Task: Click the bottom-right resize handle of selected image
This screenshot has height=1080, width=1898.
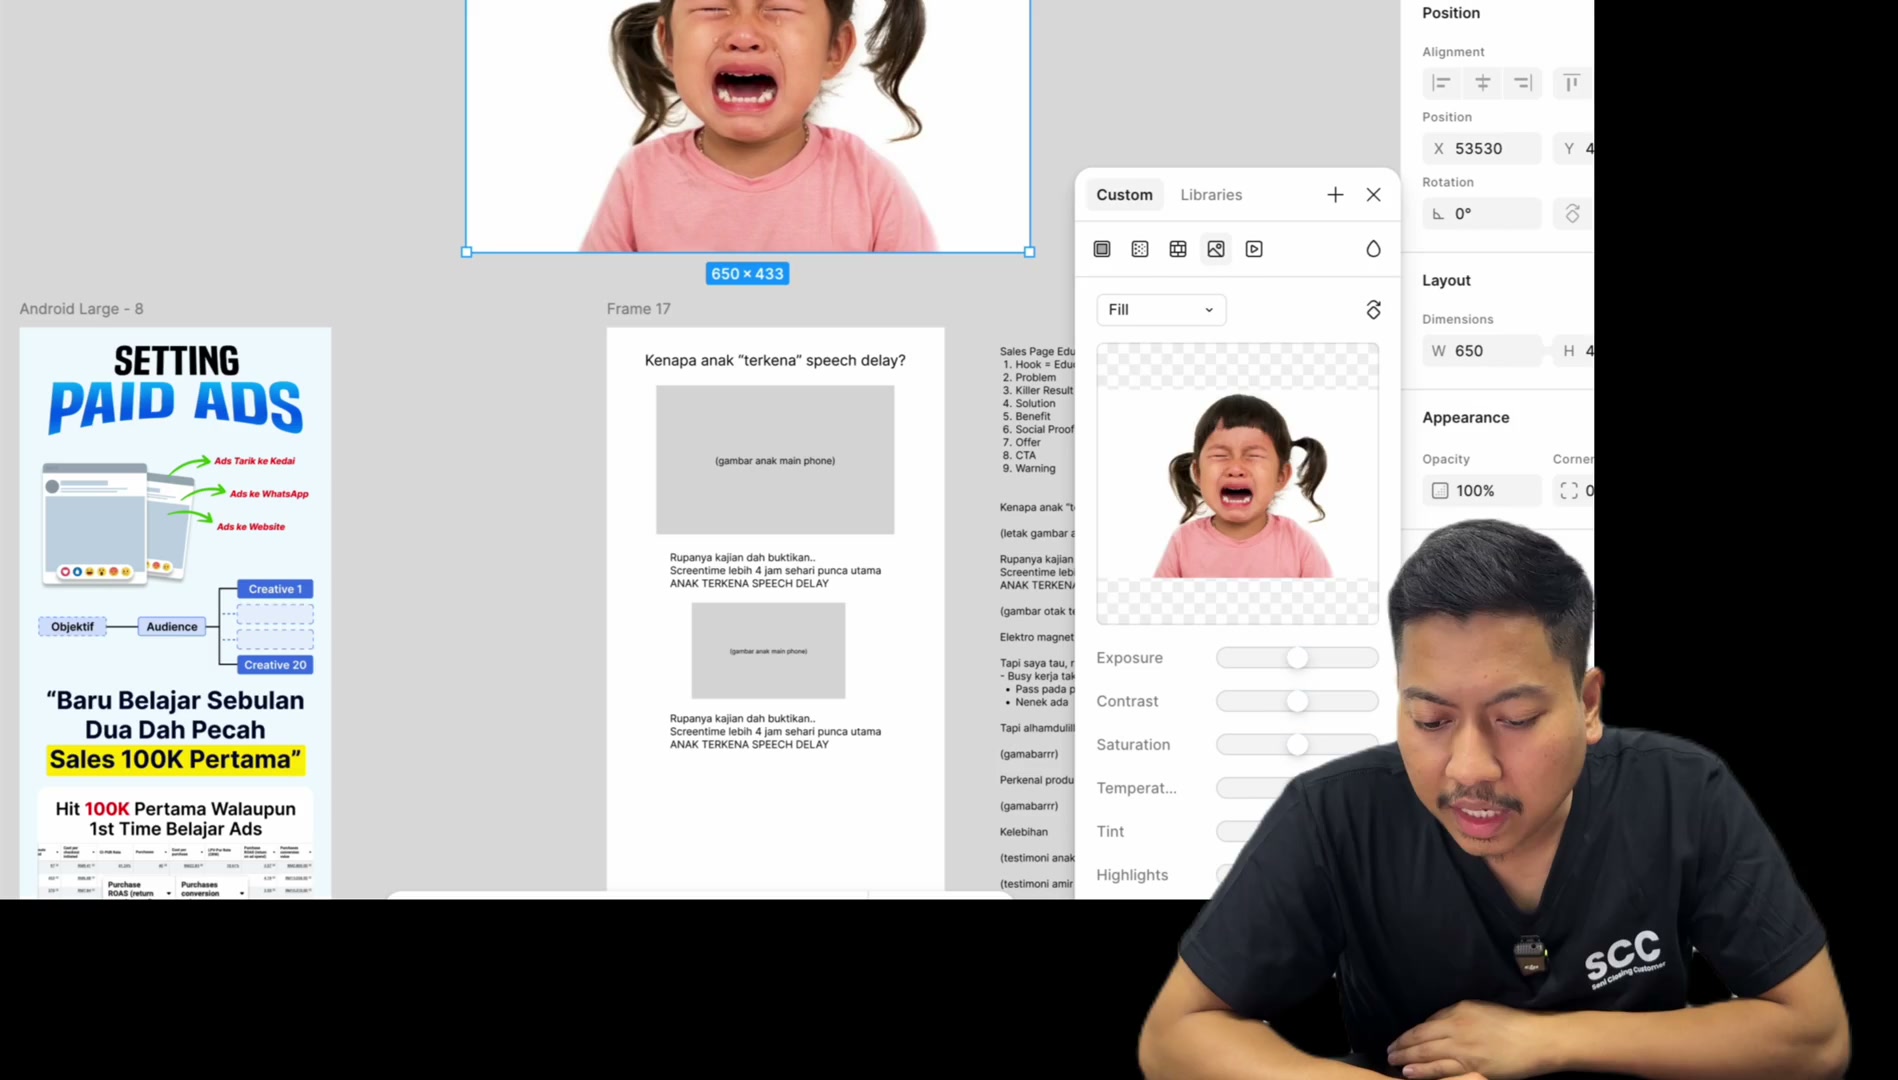Action: coord(1029,252)
